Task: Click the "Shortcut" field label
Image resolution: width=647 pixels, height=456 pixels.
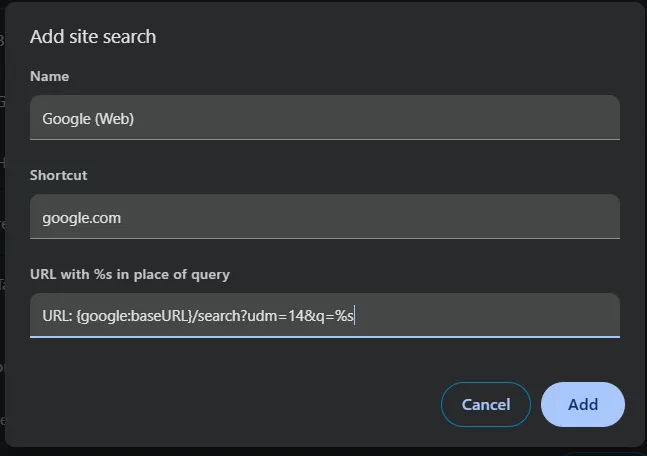Action: click(59, 175)
